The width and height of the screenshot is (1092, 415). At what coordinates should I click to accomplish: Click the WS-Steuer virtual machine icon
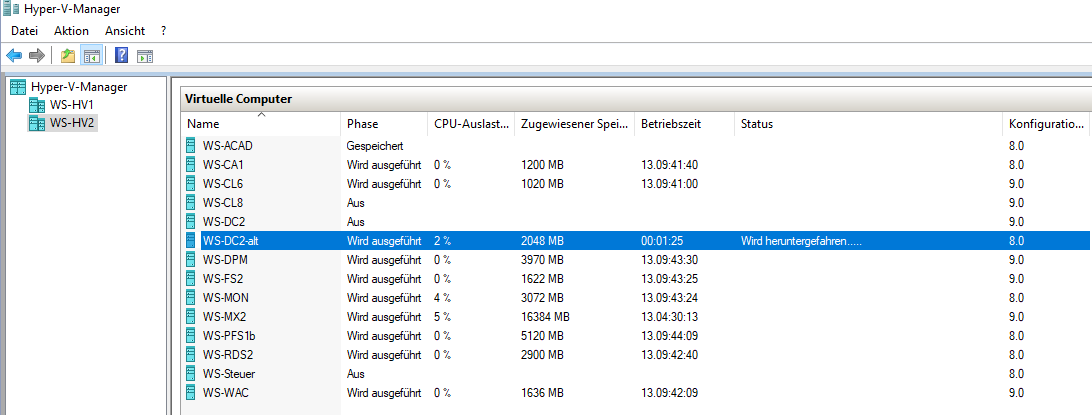coord(191,373)
